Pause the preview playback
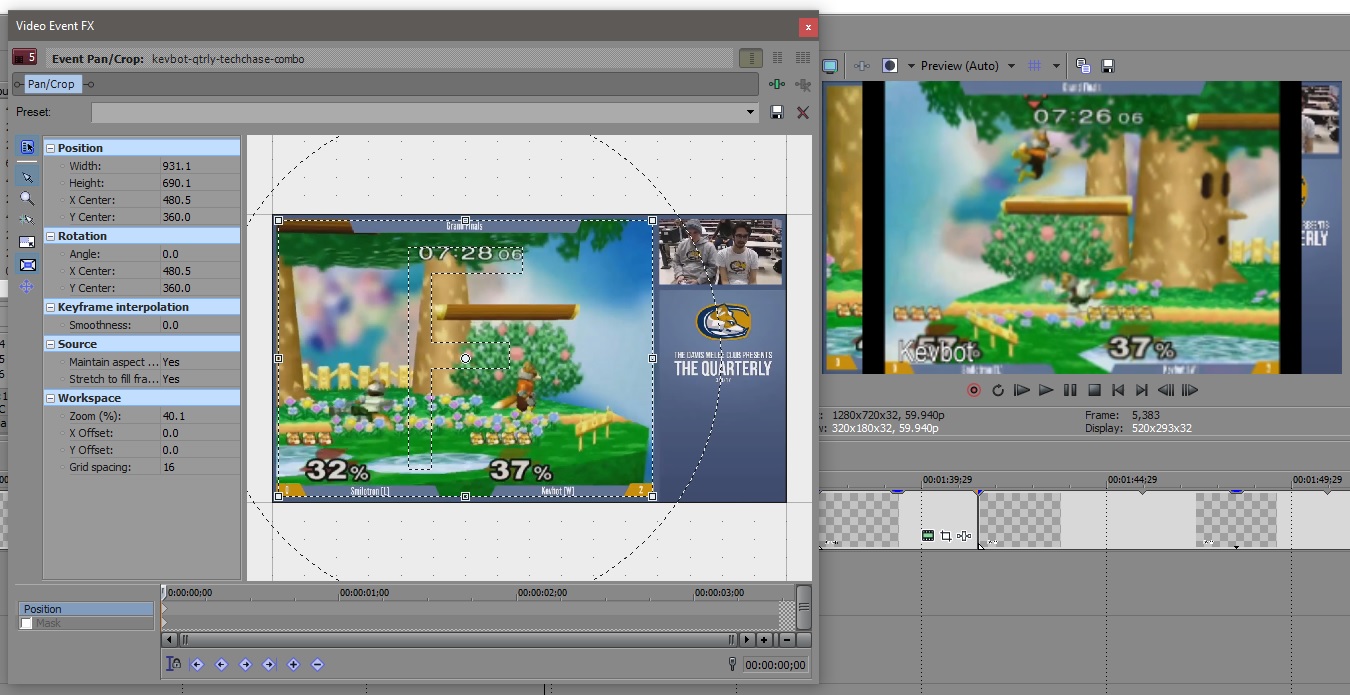 [1070, 390]
